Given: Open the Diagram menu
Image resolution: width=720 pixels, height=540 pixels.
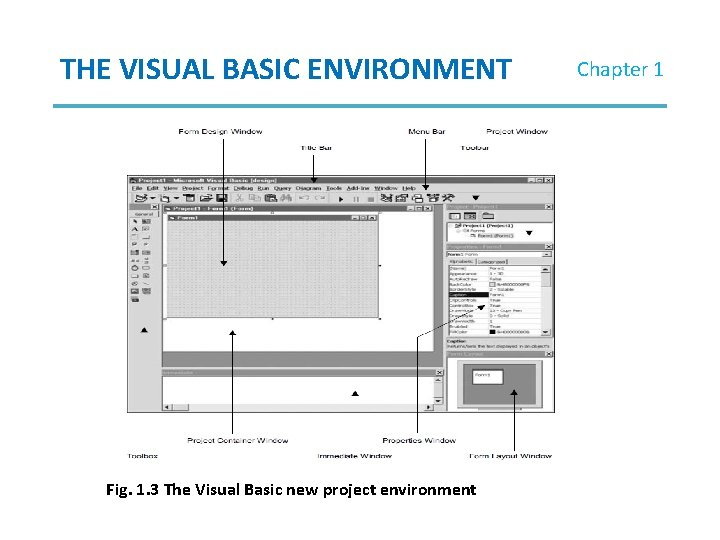Looking at the screenshot, I should [x=308, y=188].
